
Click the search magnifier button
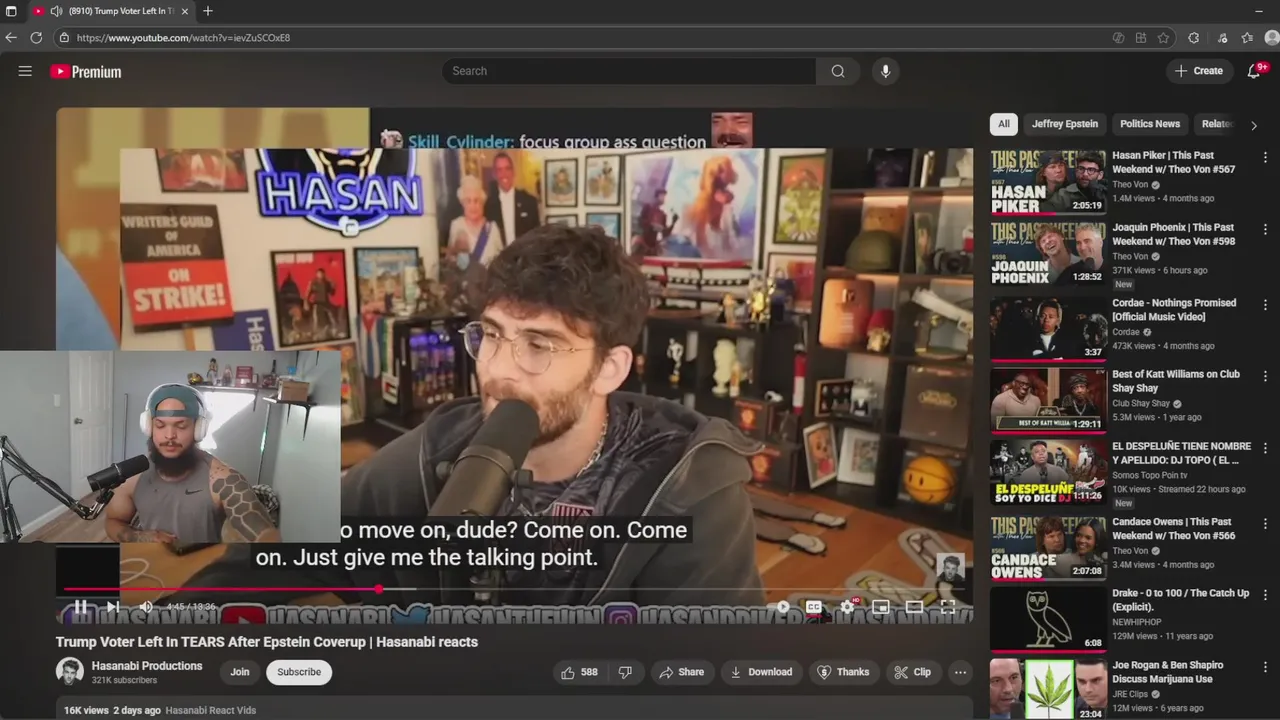point(838,71)
